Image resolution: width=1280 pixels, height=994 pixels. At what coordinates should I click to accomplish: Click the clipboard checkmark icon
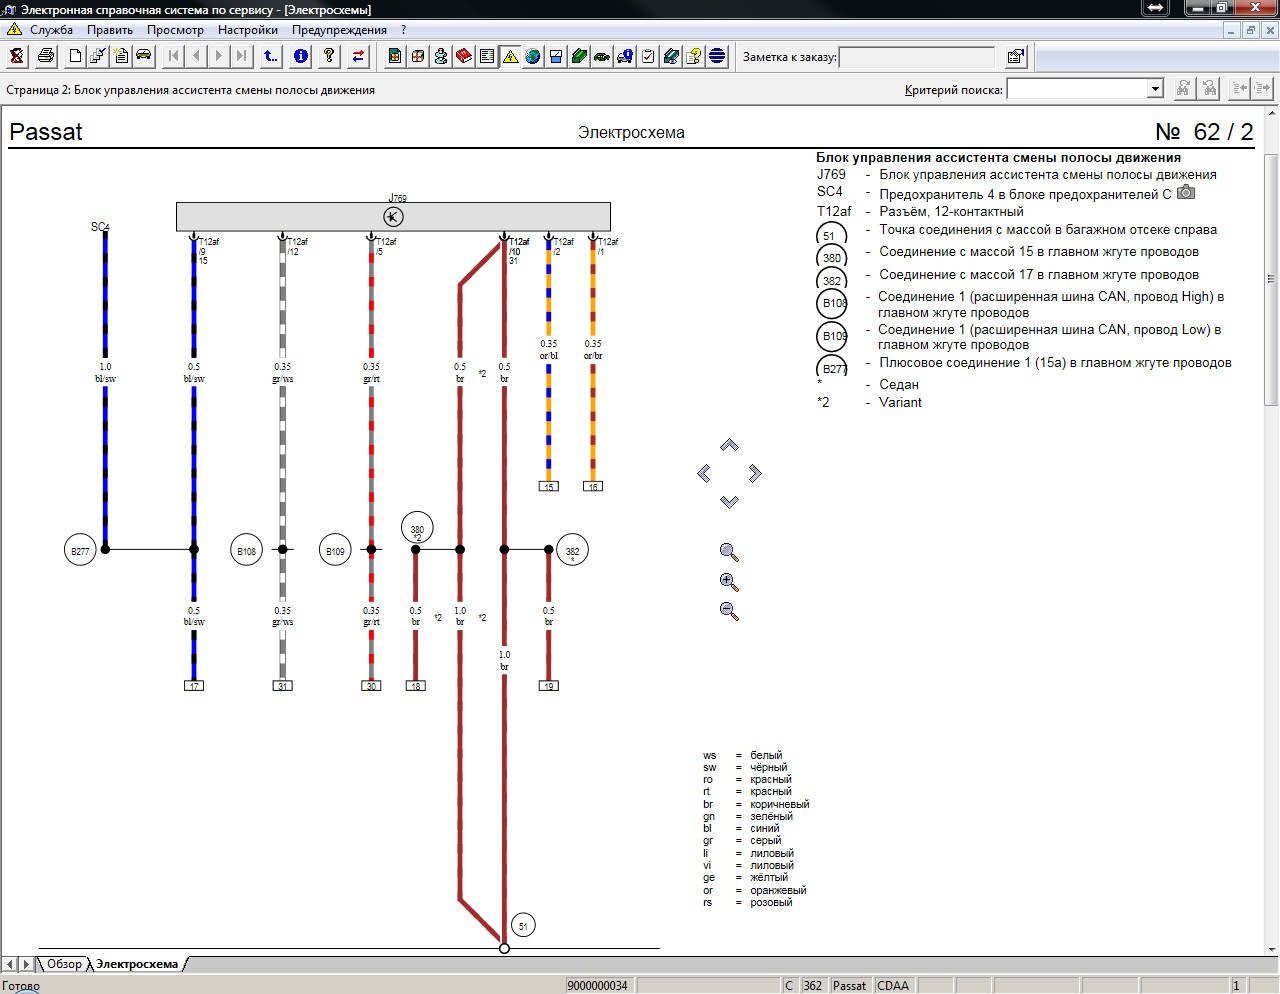pyautogui.click(x=648, y=57)
